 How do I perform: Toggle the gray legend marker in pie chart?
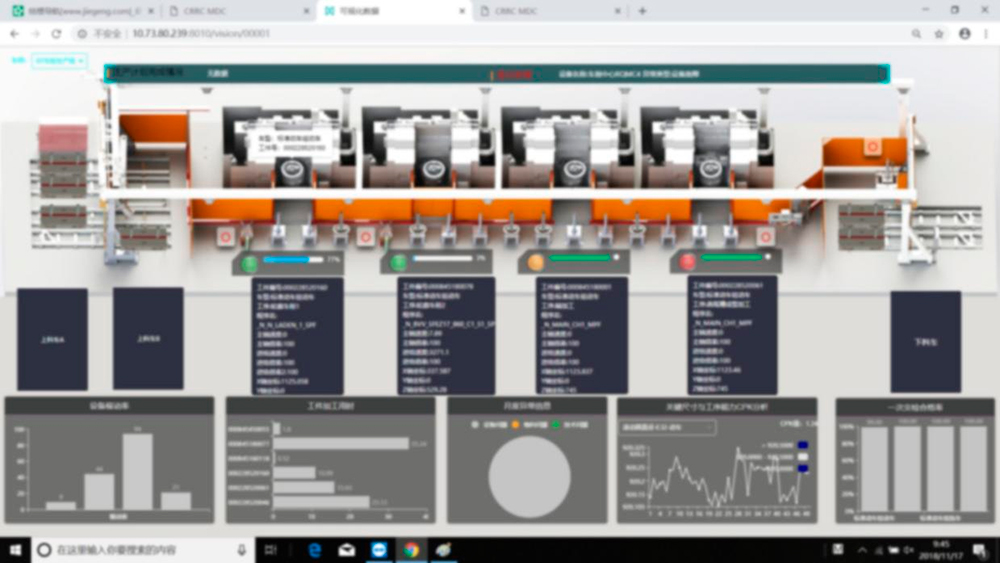point(474,424)
